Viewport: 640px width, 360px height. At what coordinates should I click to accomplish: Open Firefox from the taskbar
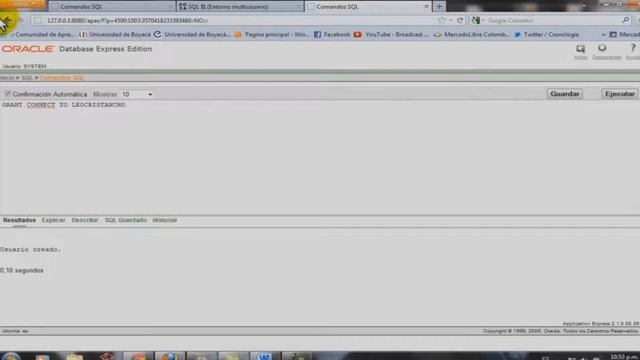point(169,356)
